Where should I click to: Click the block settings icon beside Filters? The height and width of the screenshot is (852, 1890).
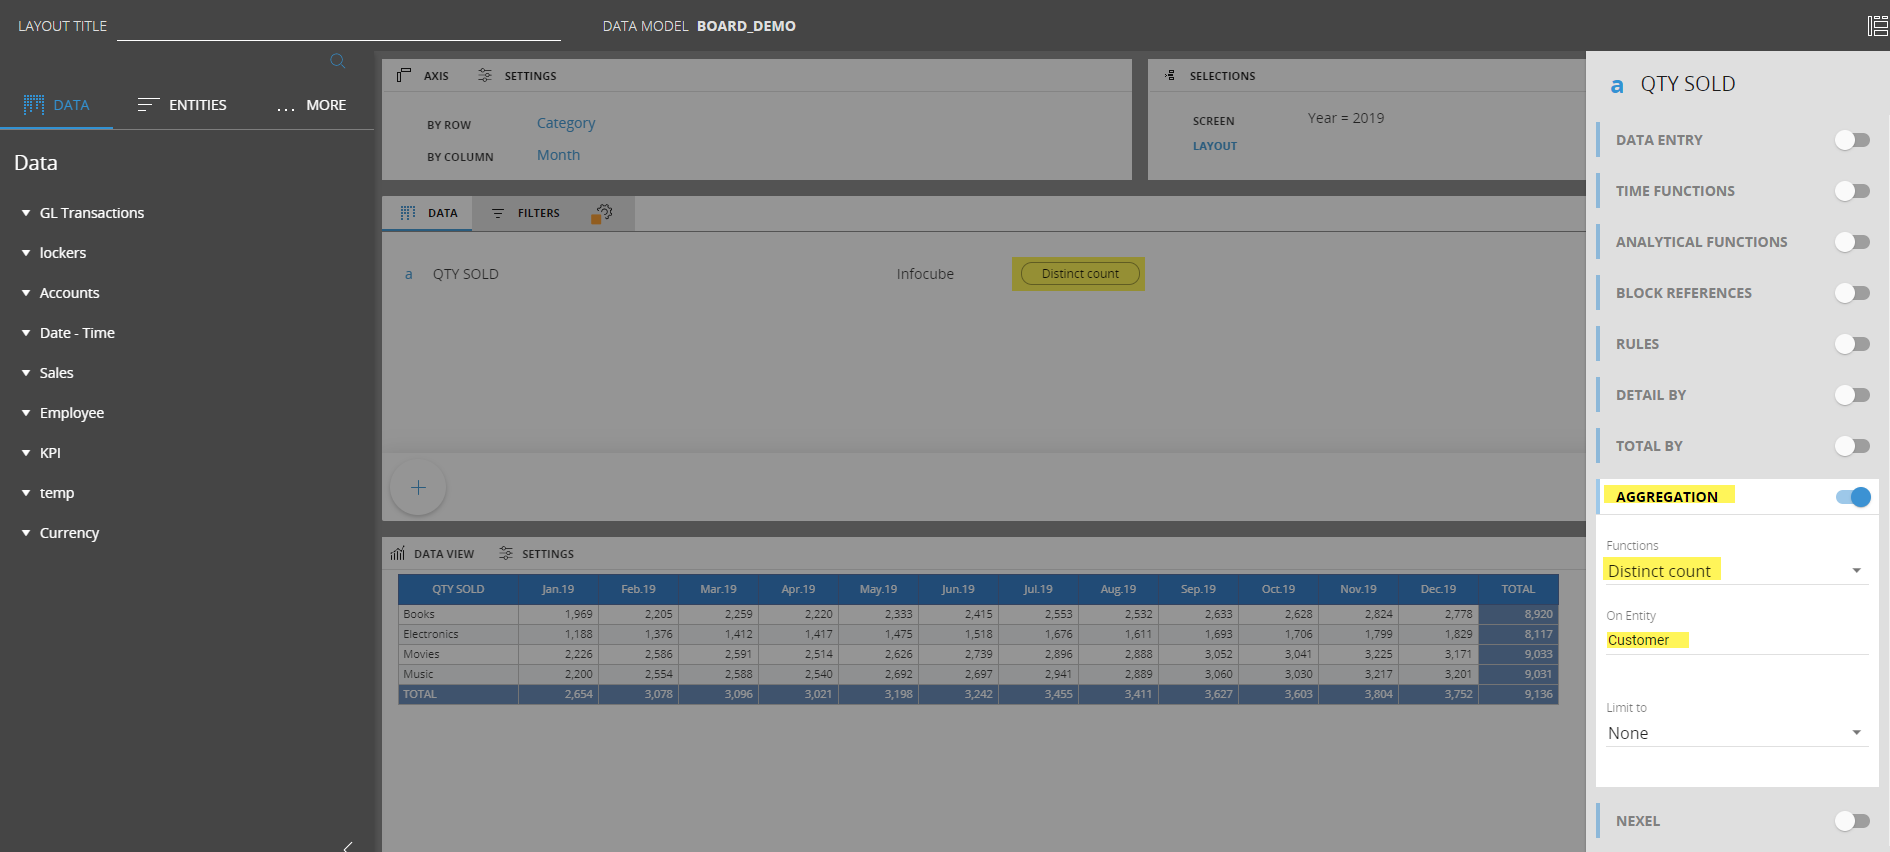tap(602, 213)
